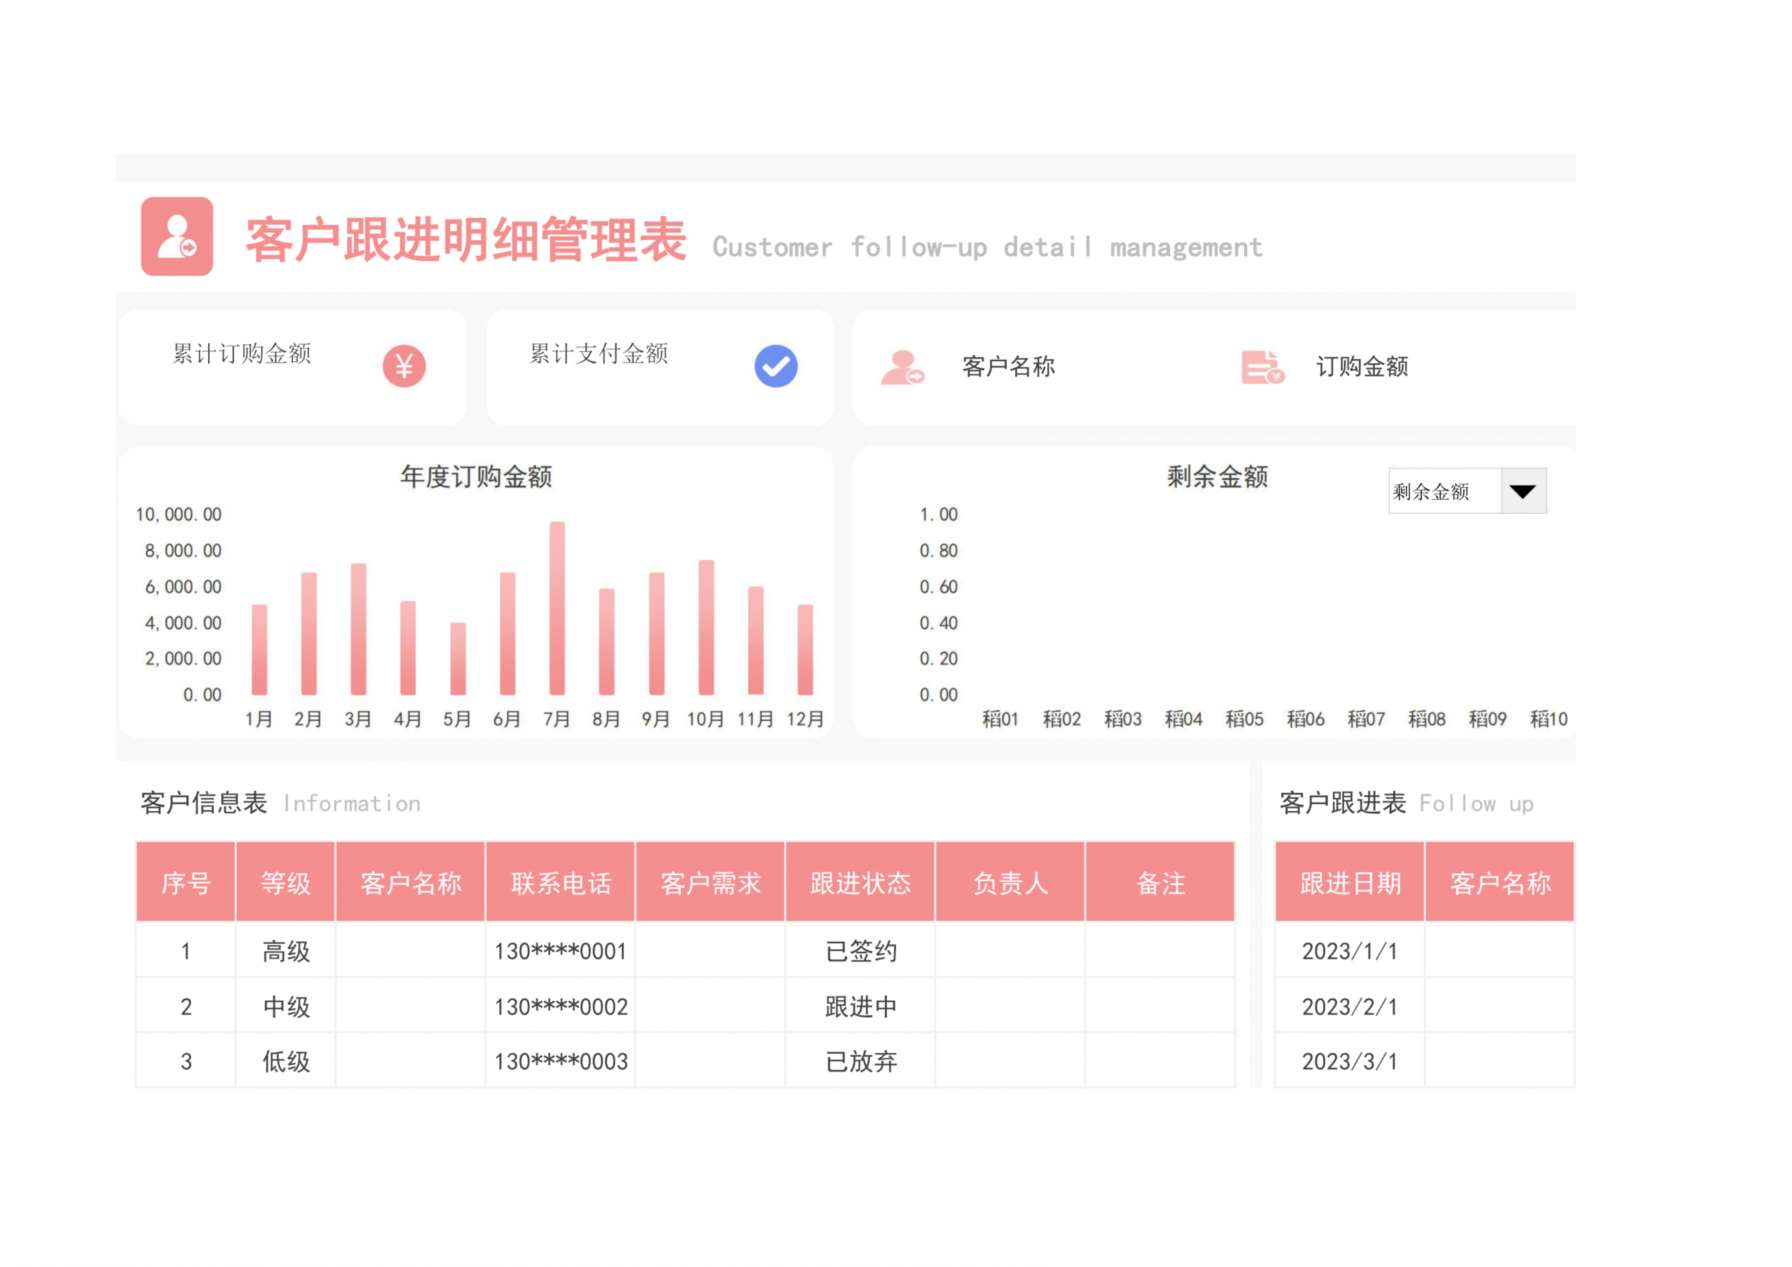Viewport: 1792px width, 1267px height.
Task: Select follow-up date 2023/1/1
Action: pyautogui.click(x=1350, y=950)
